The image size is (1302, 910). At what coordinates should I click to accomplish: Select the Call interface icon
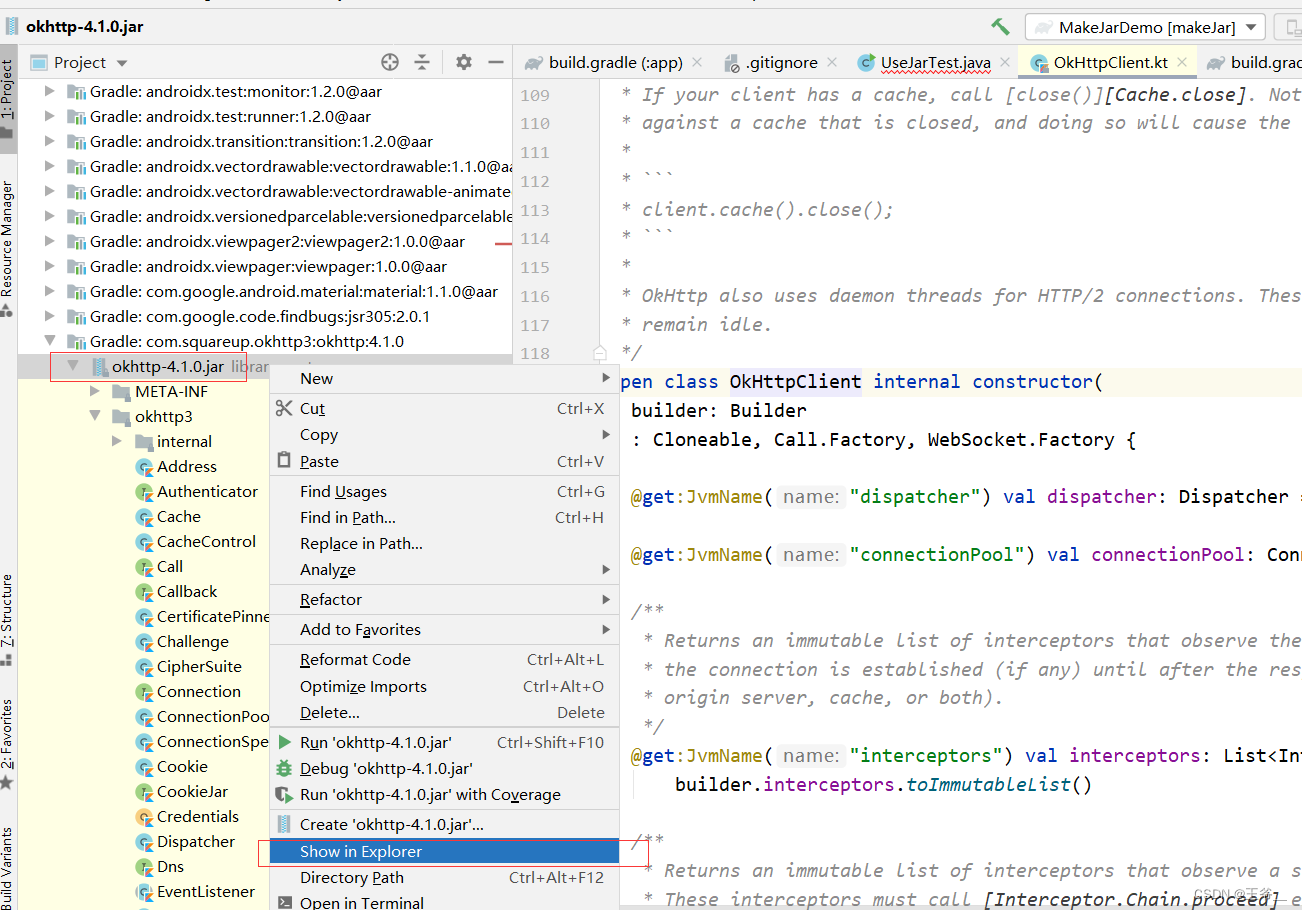(x=145, y=567)
